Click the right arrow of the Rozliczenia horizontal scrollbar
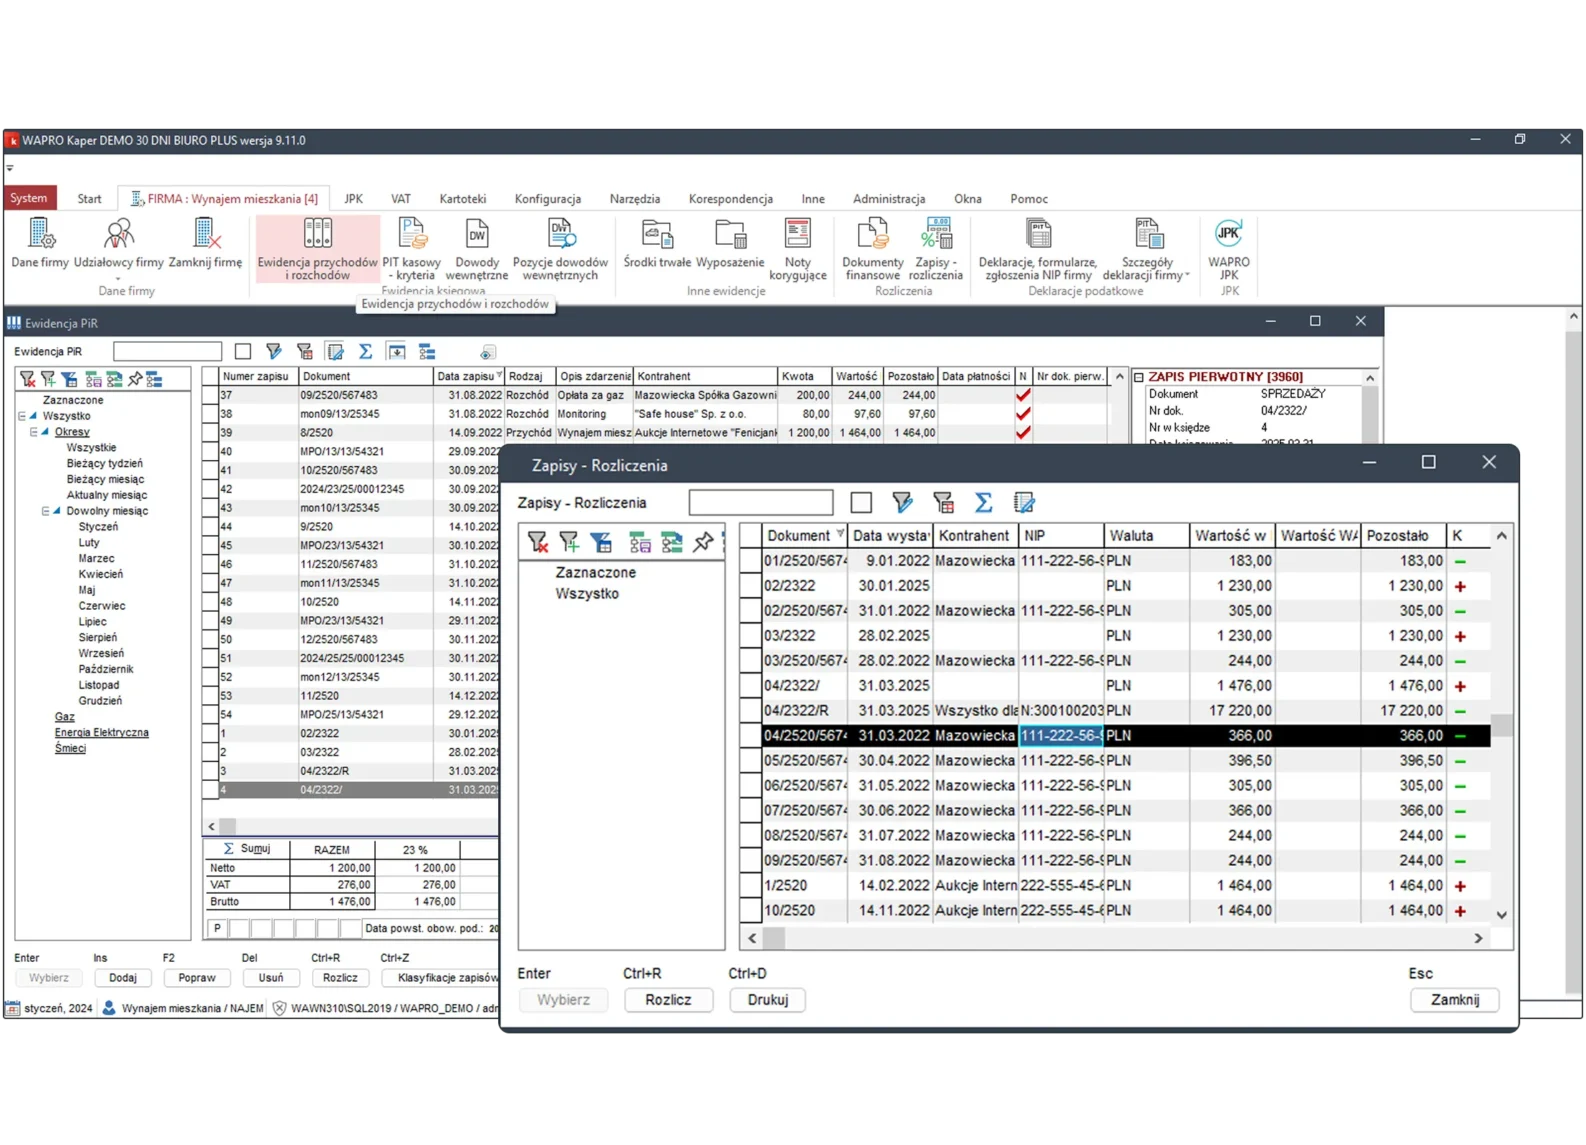Viewport: 1586px width, 1145px height. click(x=1478, y=939)
